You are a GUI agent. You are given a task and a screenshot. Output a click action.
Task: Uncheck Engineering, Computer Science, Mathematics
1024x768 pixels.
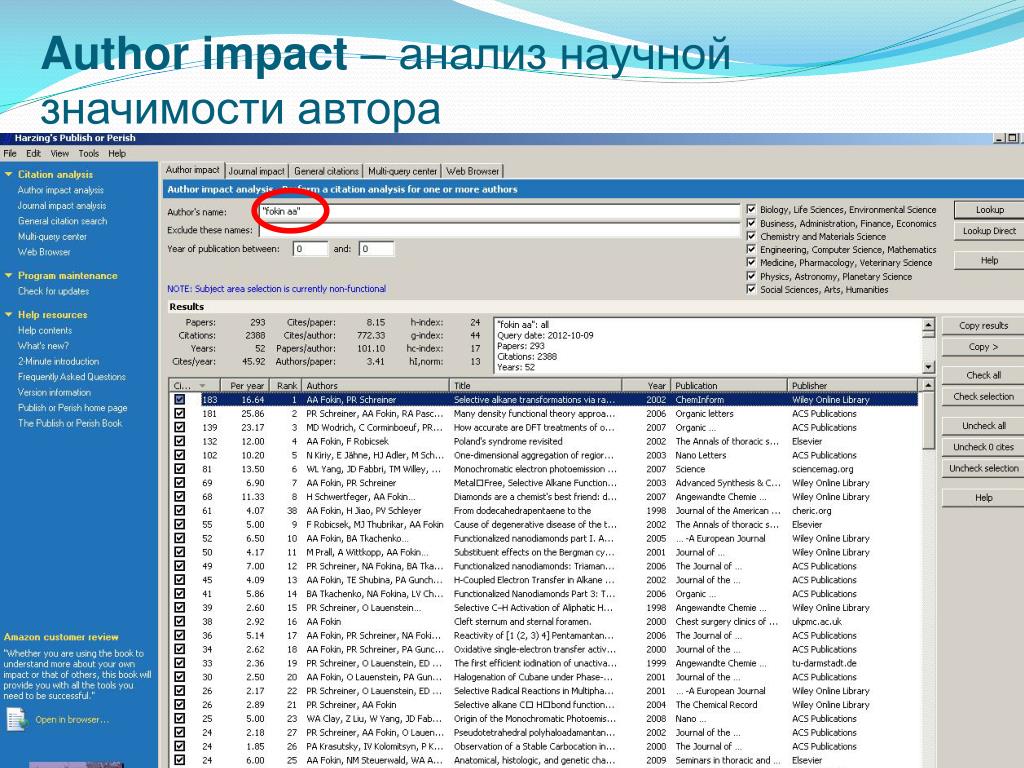(x=751, y=249)
